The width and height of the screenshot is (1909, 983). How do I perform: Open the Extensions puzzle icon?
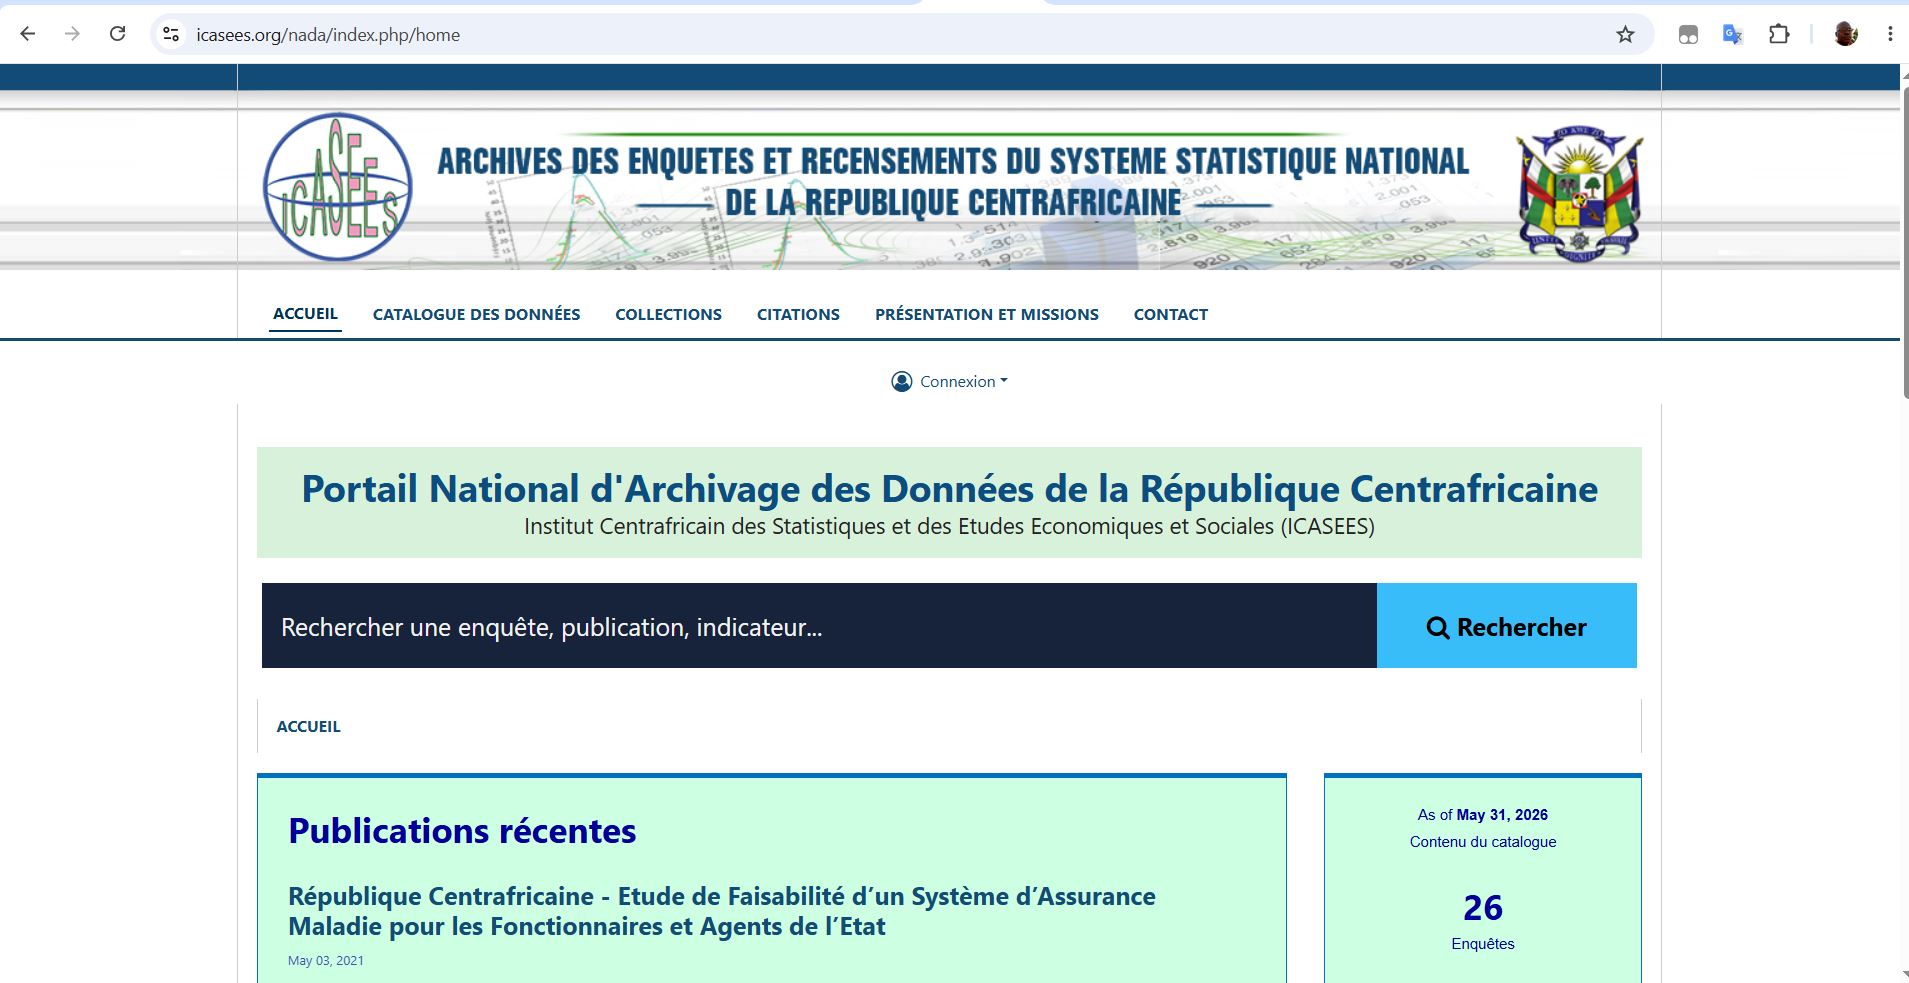1778,35
